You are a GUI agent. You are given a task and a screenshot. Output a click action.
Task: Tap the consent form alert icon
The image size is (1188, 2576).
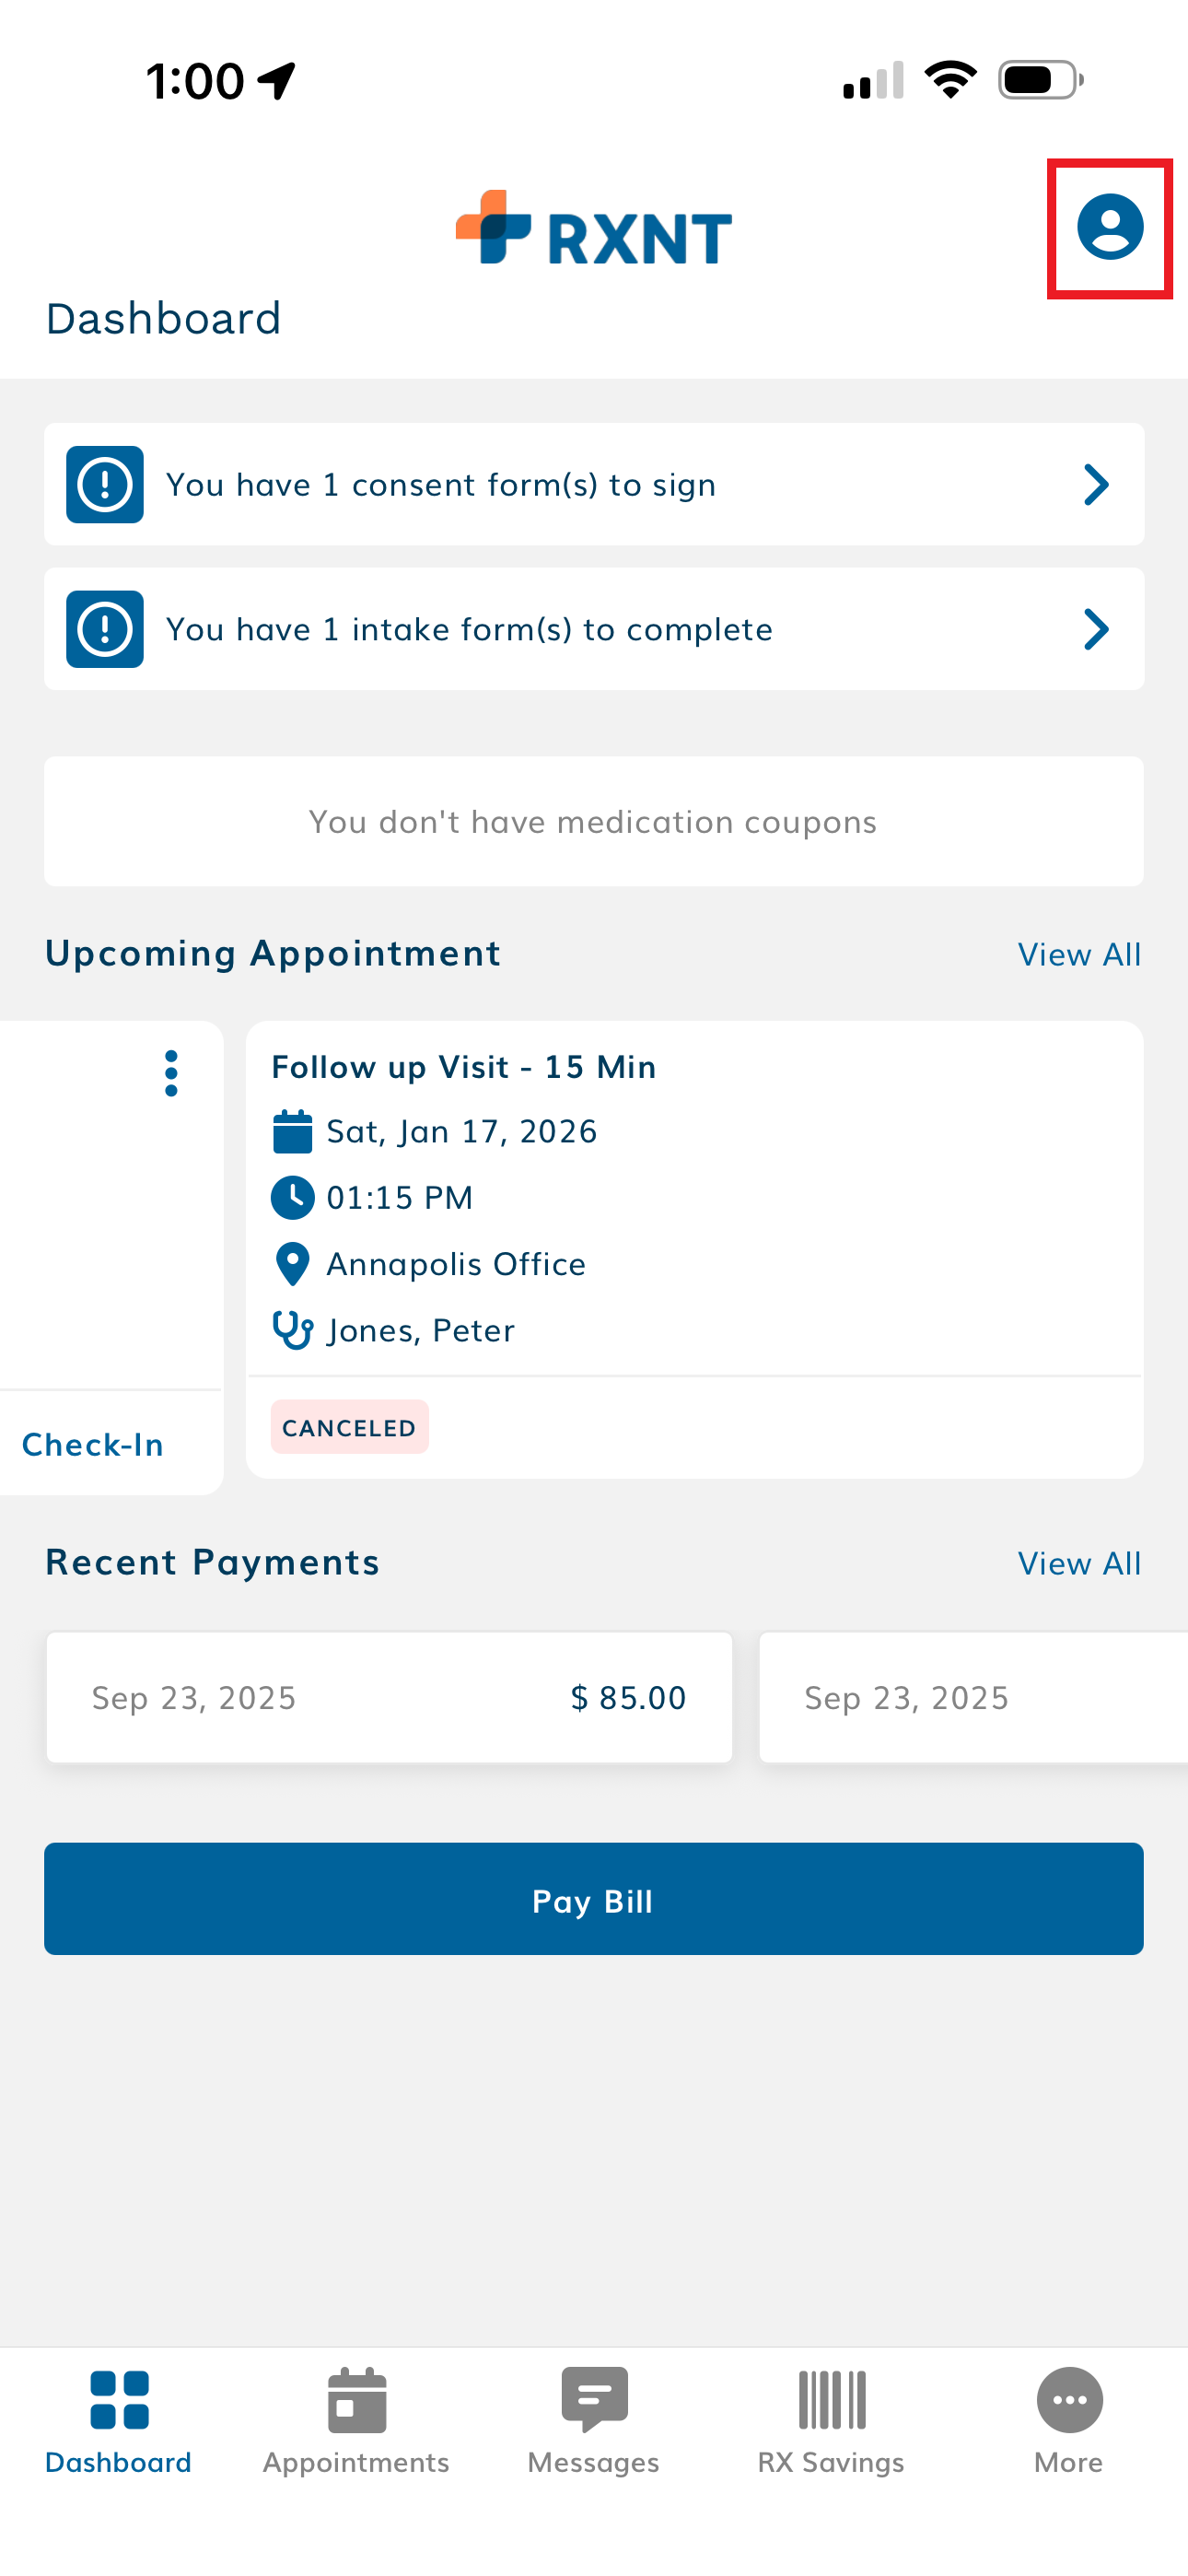(105, 485)
